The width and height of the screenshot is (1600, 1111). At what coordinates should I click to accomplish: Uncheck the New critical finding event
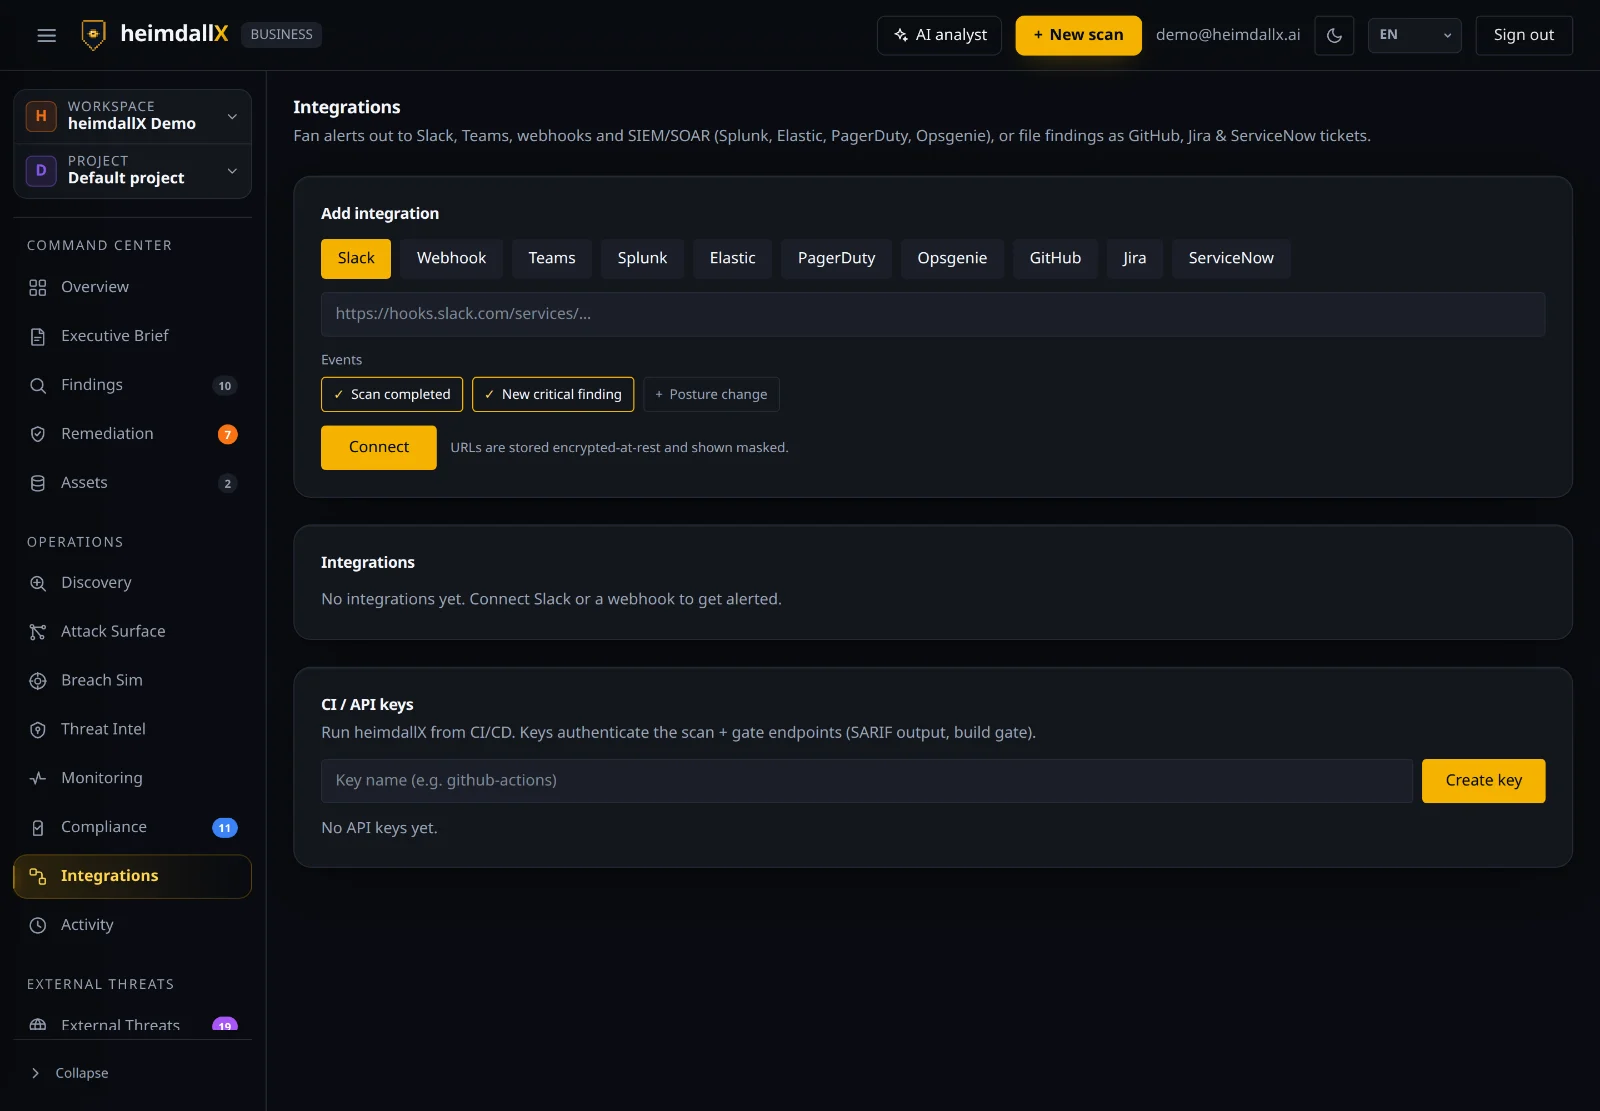tap(553, 394)
